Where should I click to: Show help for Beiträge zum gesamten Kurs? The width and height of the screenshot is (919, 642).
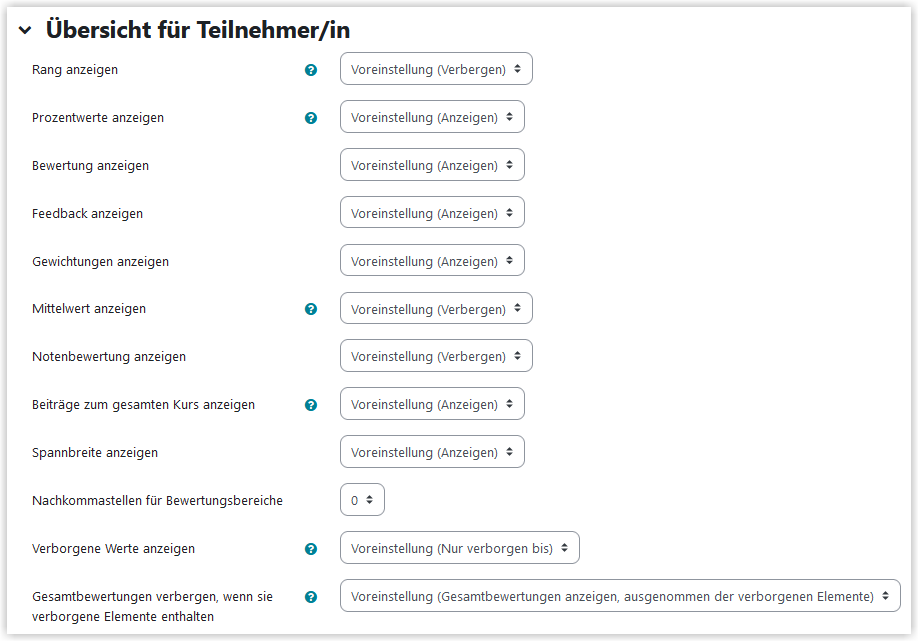coord(311,405)
